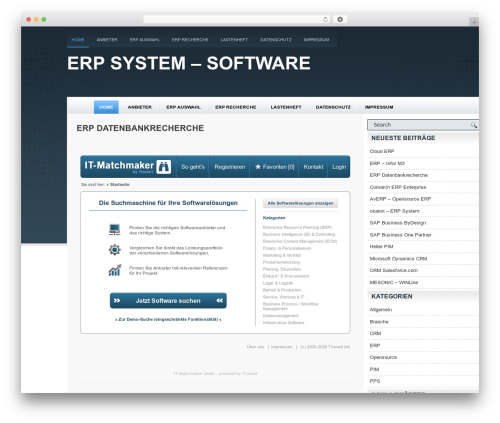Open the ERP – Infor M3 post
500x423 pixels.
point(387,163)
